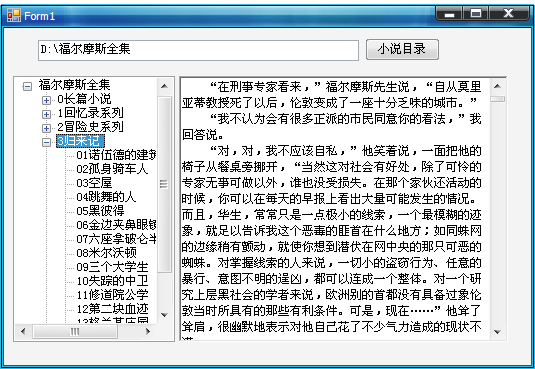
Task: Click the Form1 window icon
Action: point(14,16)
